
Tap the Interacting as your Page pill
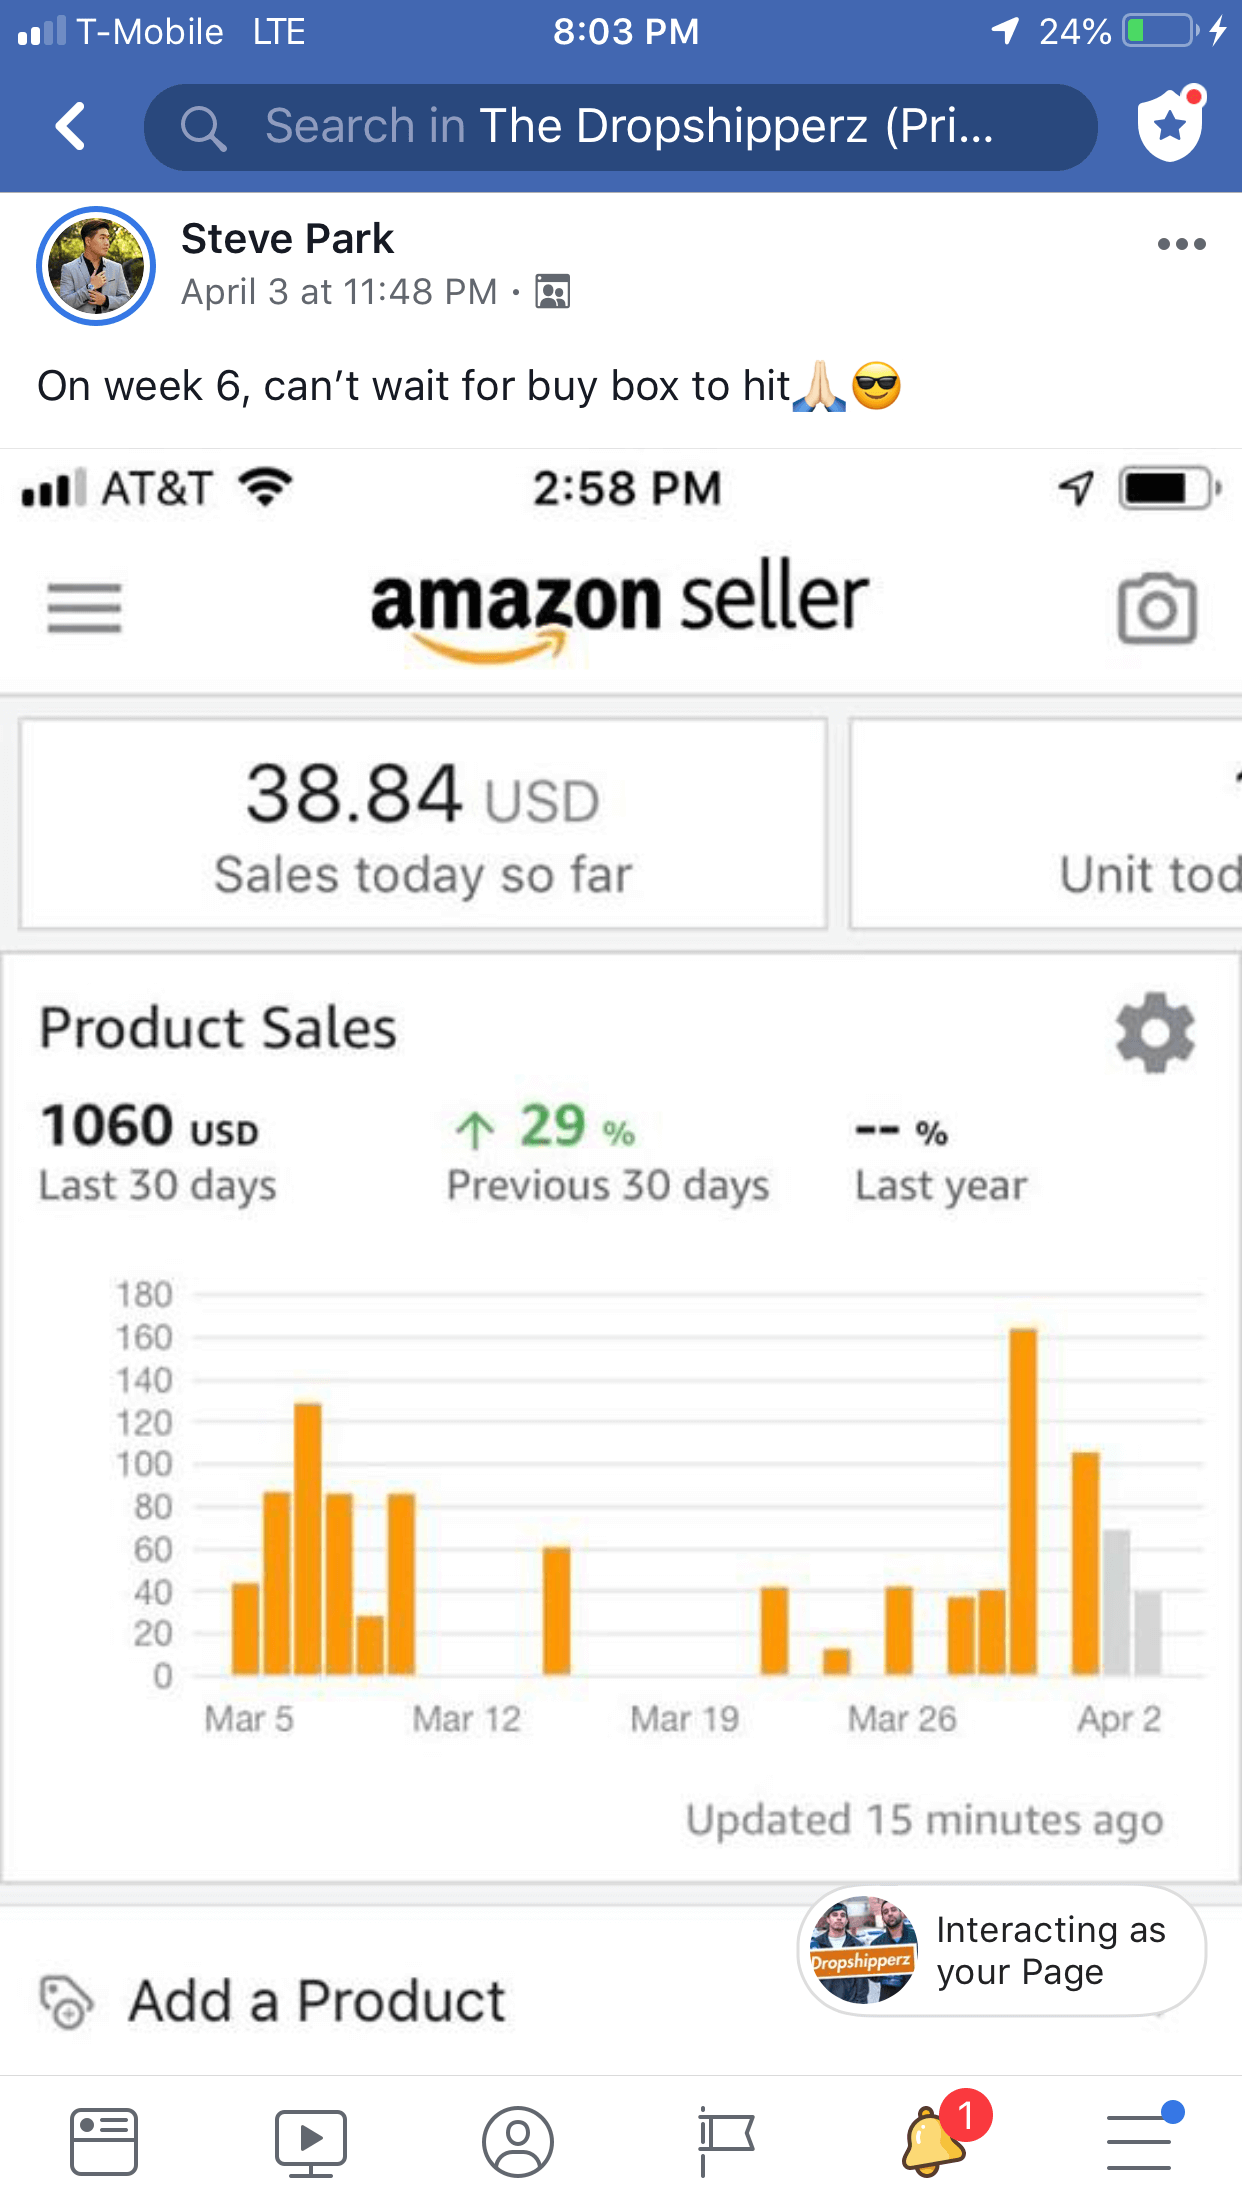click(1002, 1950)
